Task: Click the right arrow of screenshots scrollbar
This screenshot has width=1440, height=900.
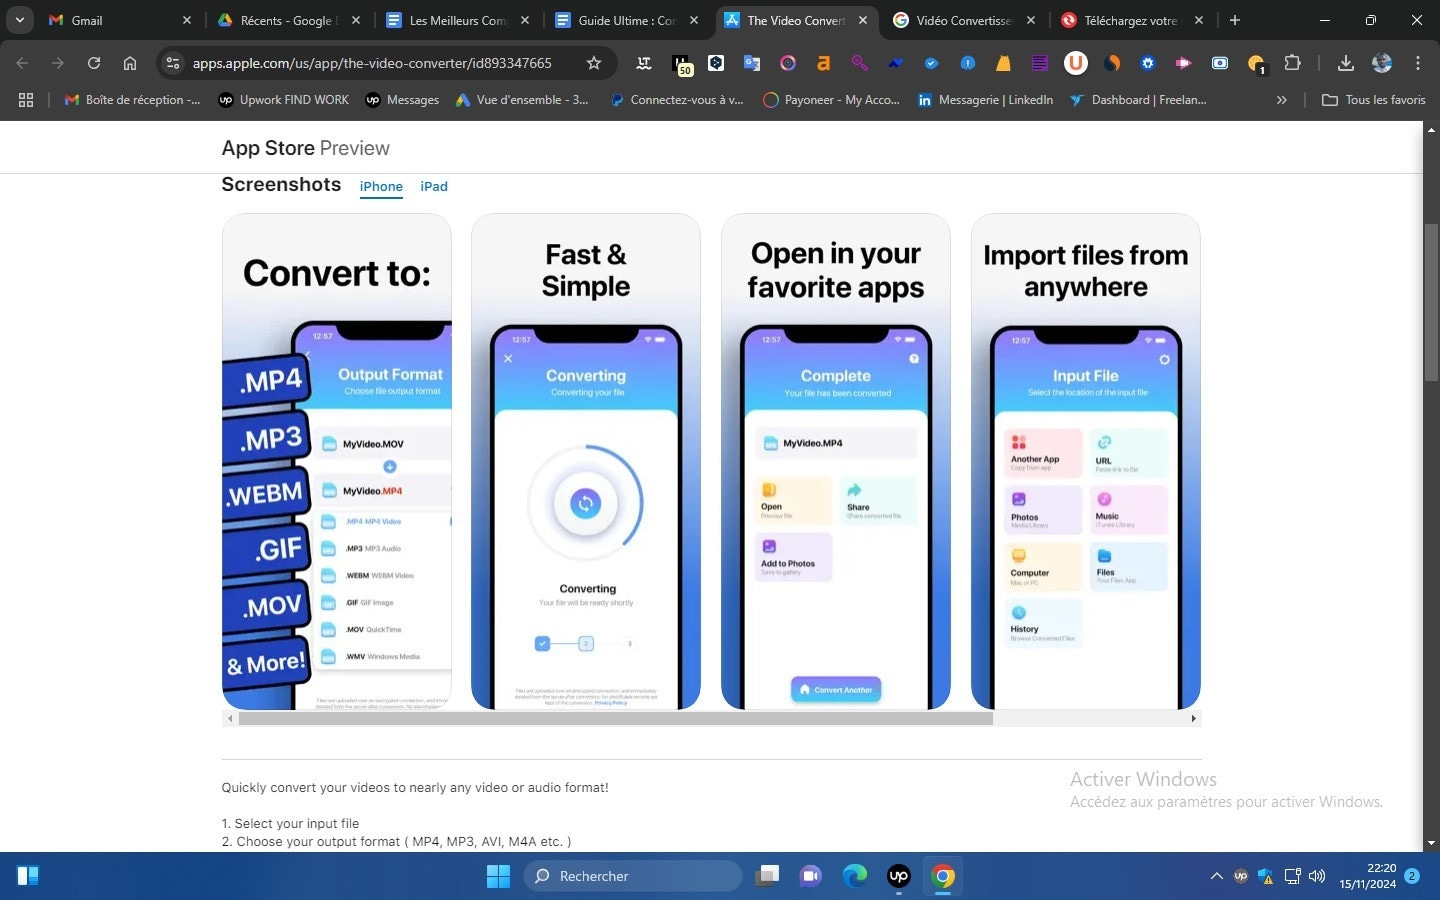Action: click(x=1193, y=718)
